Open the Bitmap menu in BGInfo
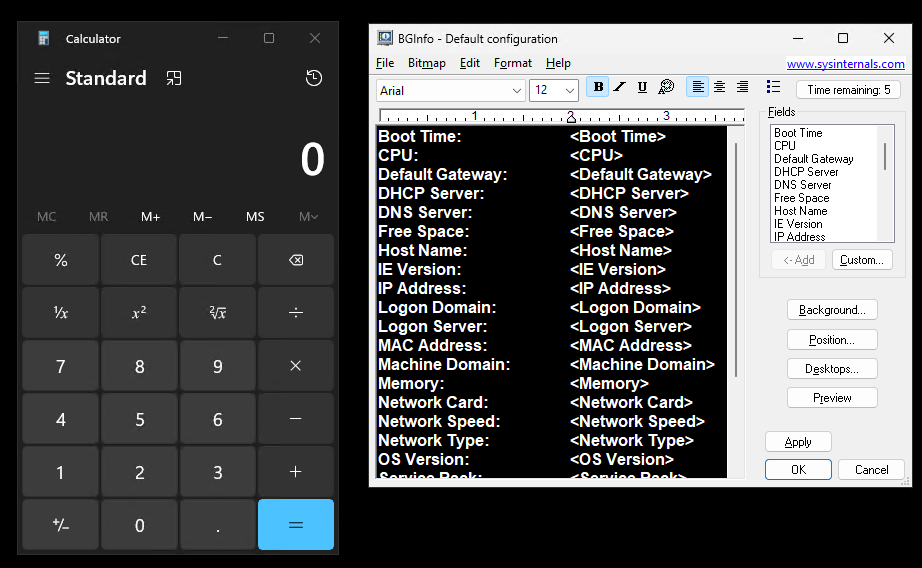This screenshot has height=568, width=922. click(x=426, y=63)
